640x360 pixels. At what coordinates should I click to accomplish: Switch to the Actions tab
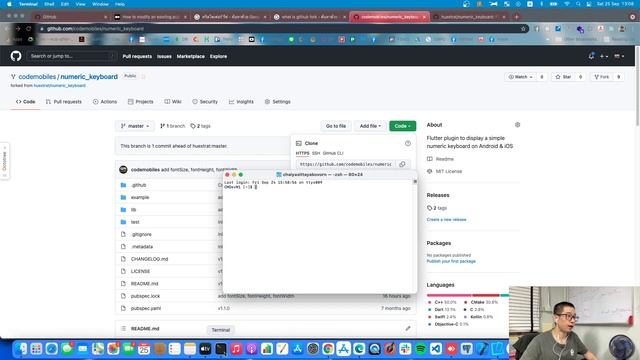(105, 102)
